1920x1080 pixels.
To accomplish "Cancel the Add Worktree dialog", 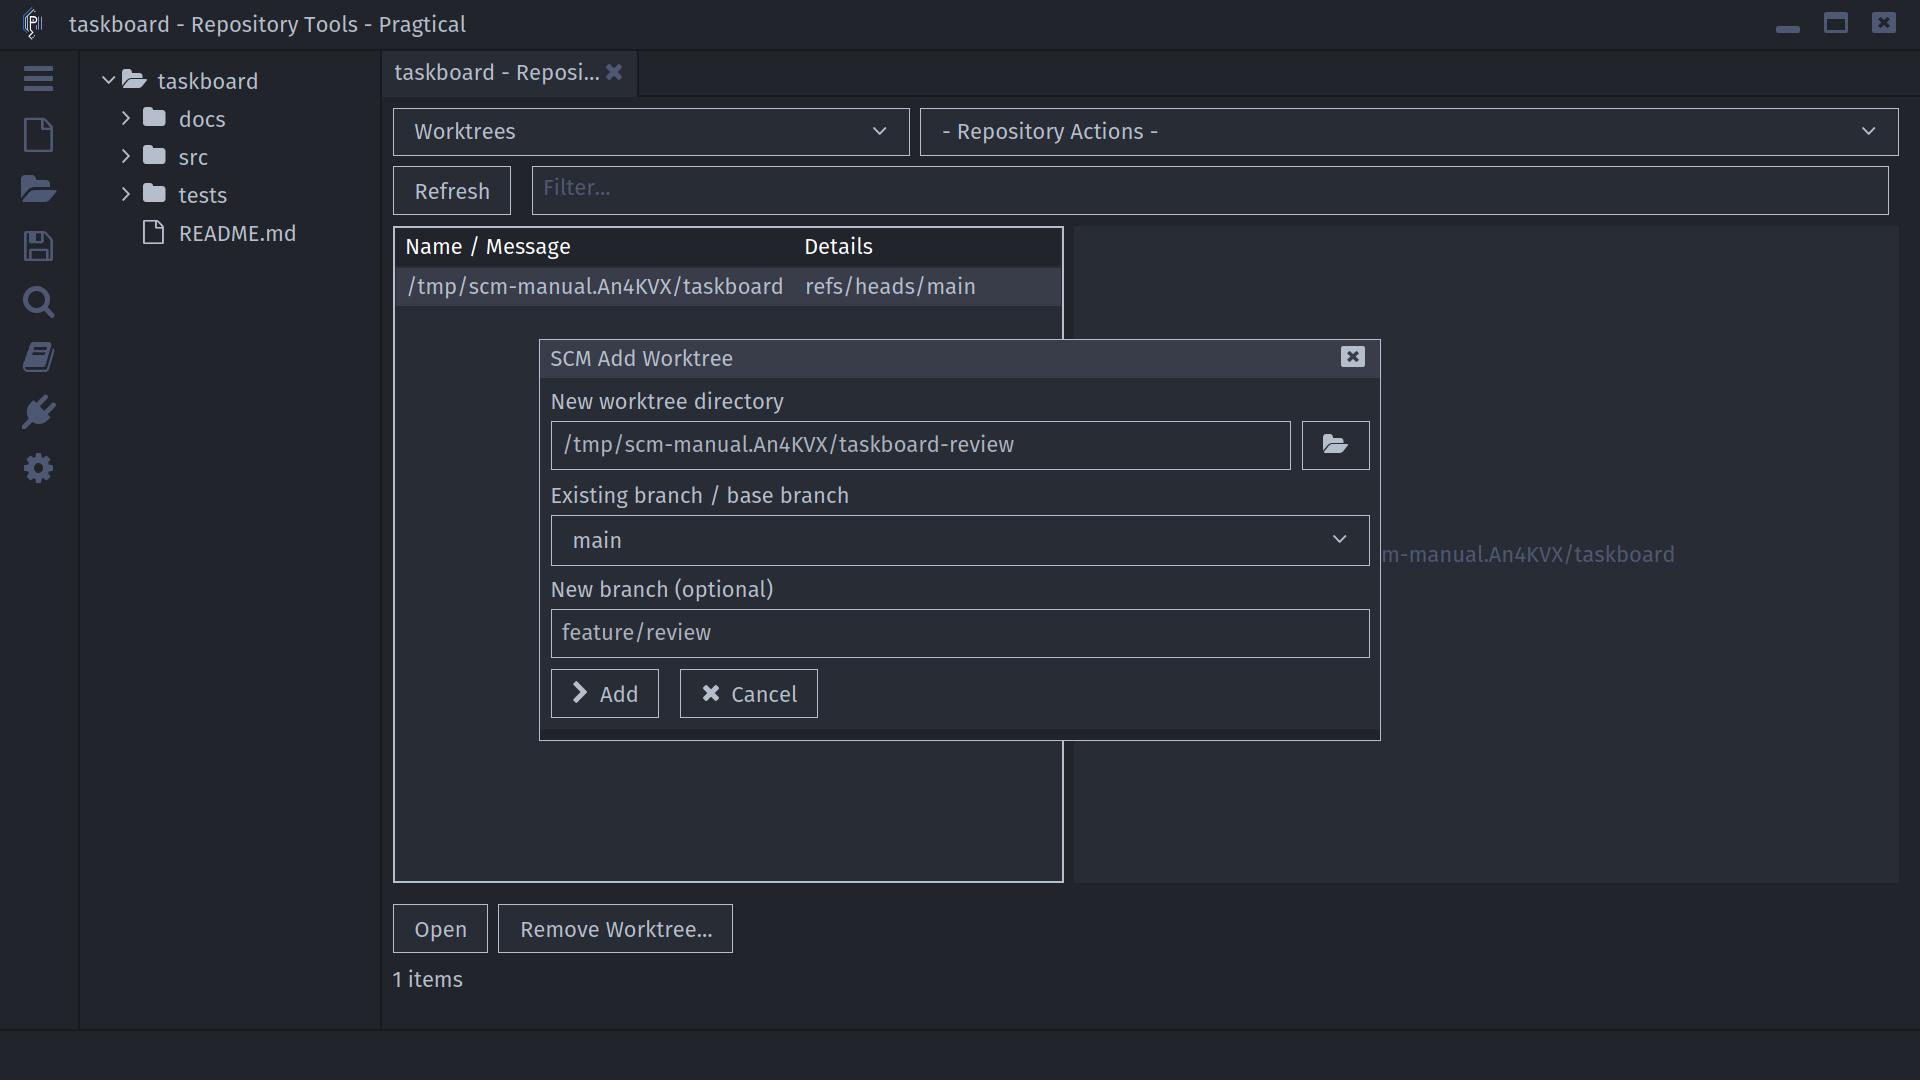I will (749, 694).
